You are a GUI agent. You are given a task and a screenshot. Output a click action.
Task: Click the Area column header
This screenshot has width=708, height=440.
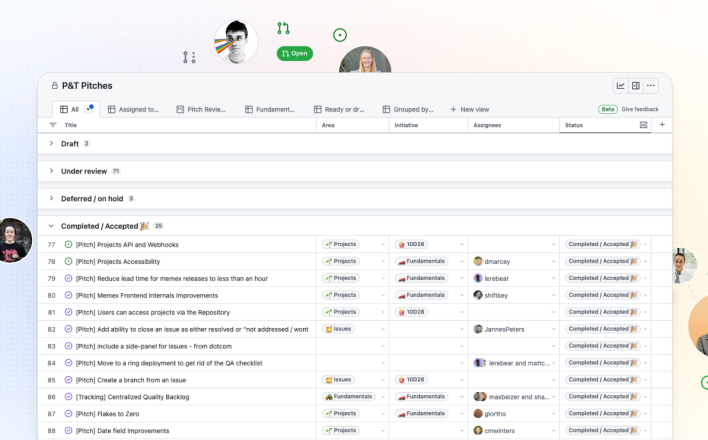coord(328,125)
